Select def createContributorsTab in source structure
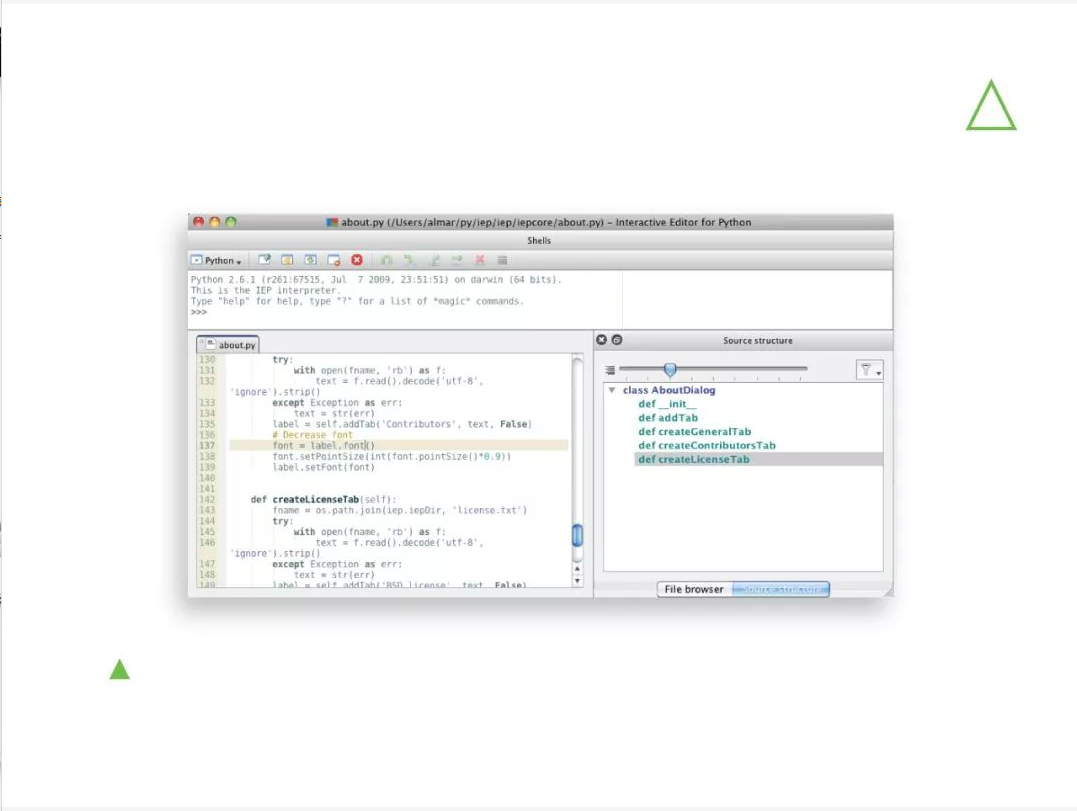Viewport: 1077px width, 811px height. [x=707, y=445]
